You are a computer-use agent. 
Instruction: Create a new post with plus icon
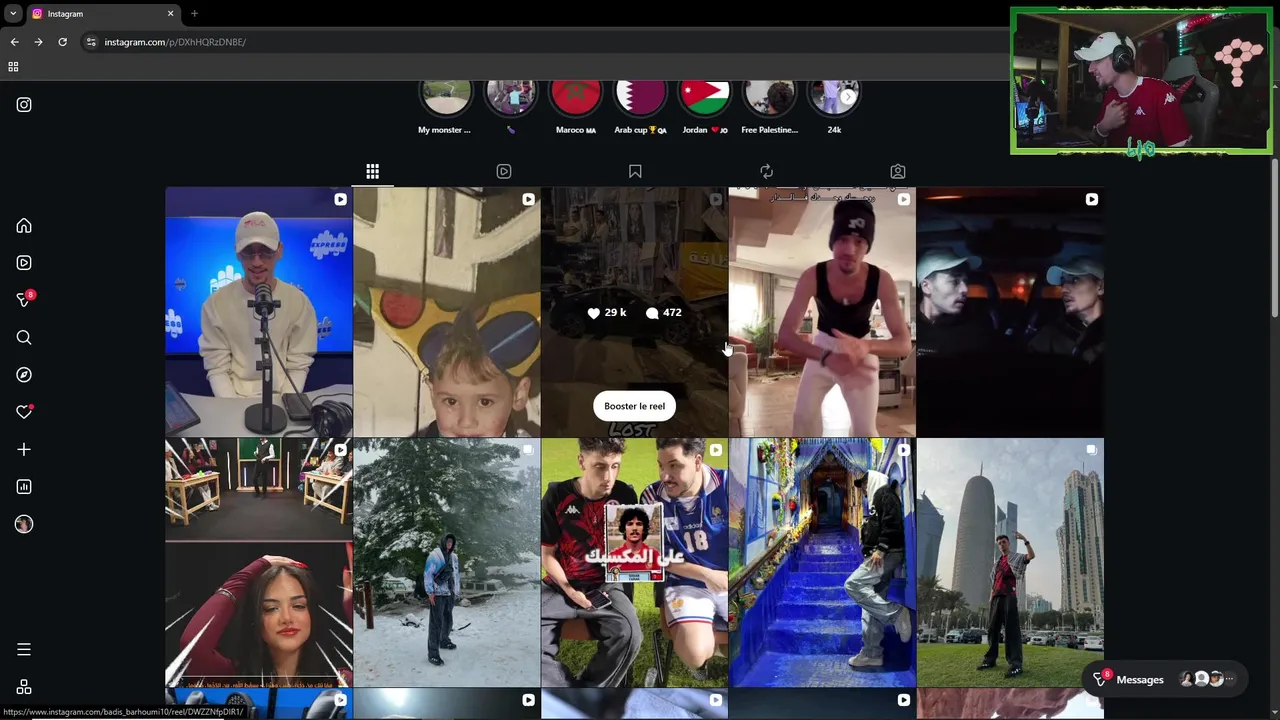click(24, 450)
